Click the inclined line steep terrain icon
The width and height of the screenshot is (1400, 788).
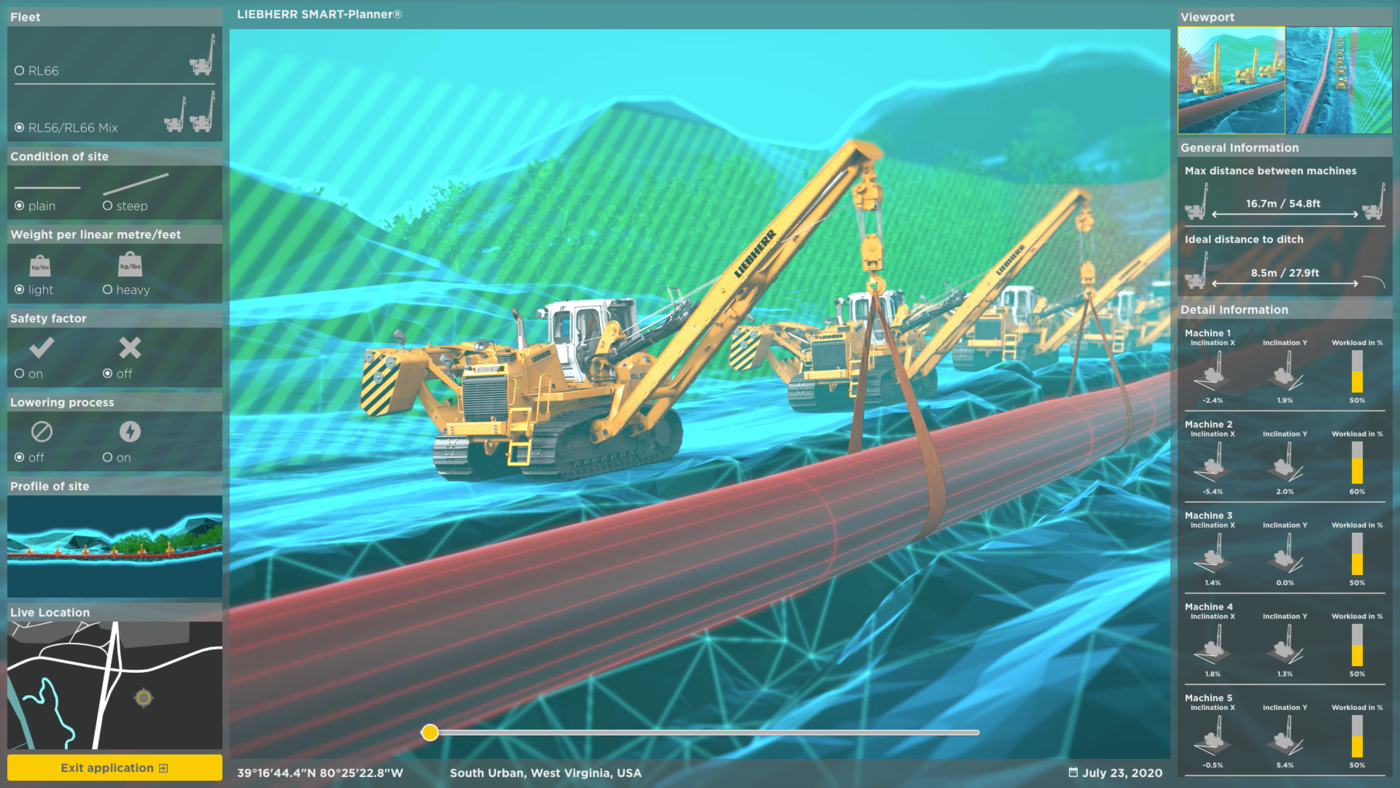135,184
